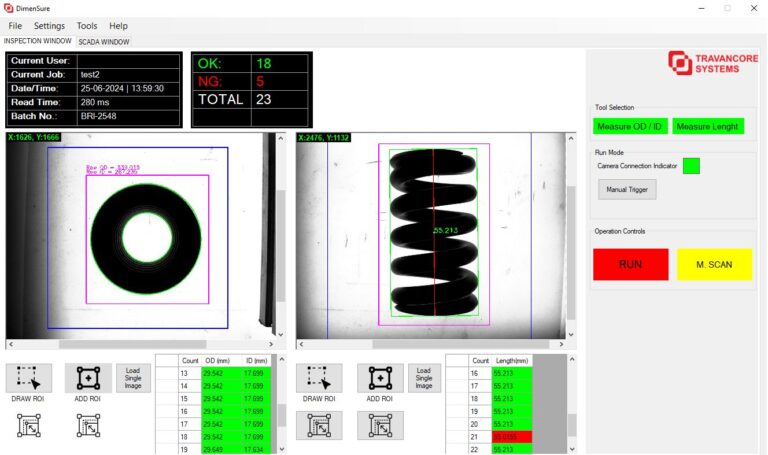Open the Settings menu
Screen dimensions: 768x455
(x=49, y=25)
